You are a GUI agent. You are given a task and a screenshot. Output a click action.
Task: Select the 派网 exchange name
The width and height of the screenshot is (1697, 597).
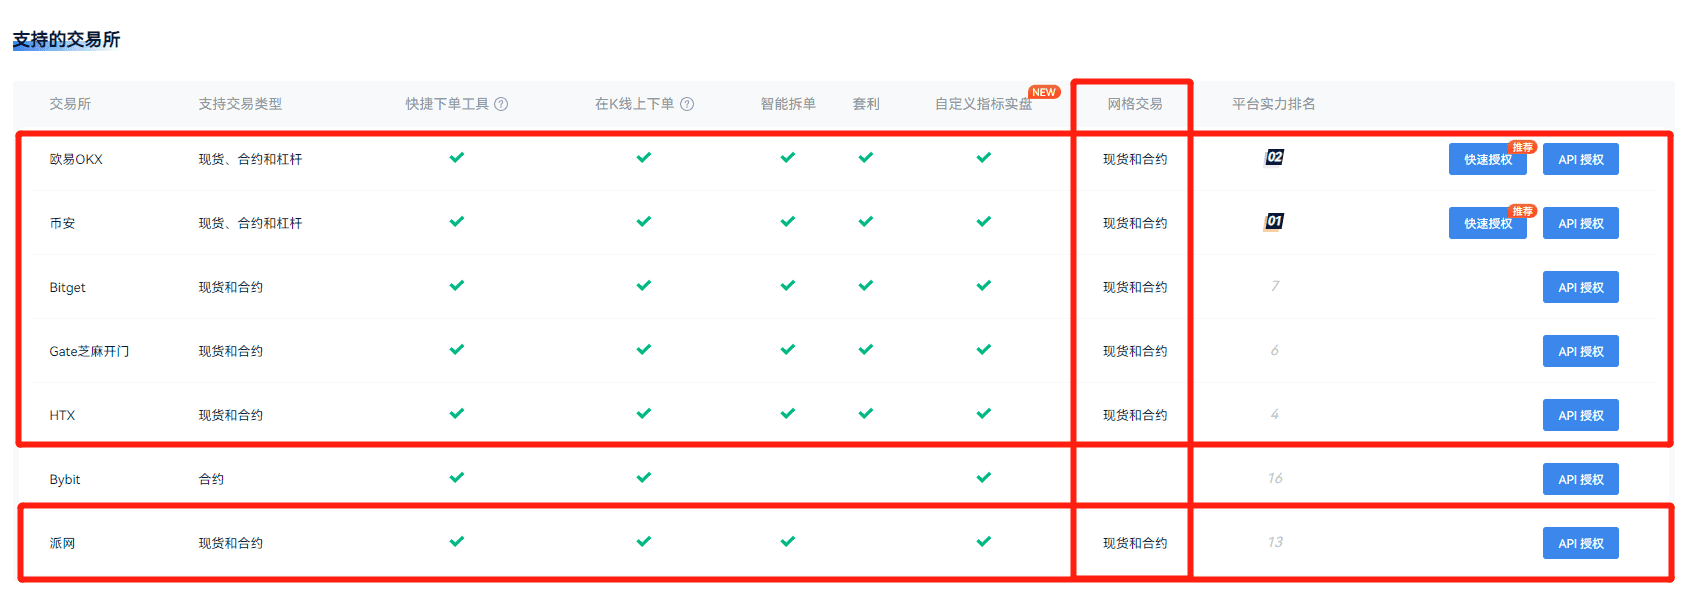tap(62, 544)
